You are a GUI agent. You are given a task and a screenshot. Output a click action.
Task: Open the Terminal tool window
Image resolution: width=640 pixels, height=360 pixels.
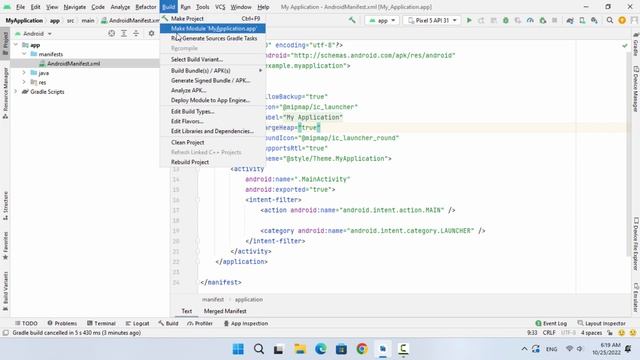tap(101, 323)
